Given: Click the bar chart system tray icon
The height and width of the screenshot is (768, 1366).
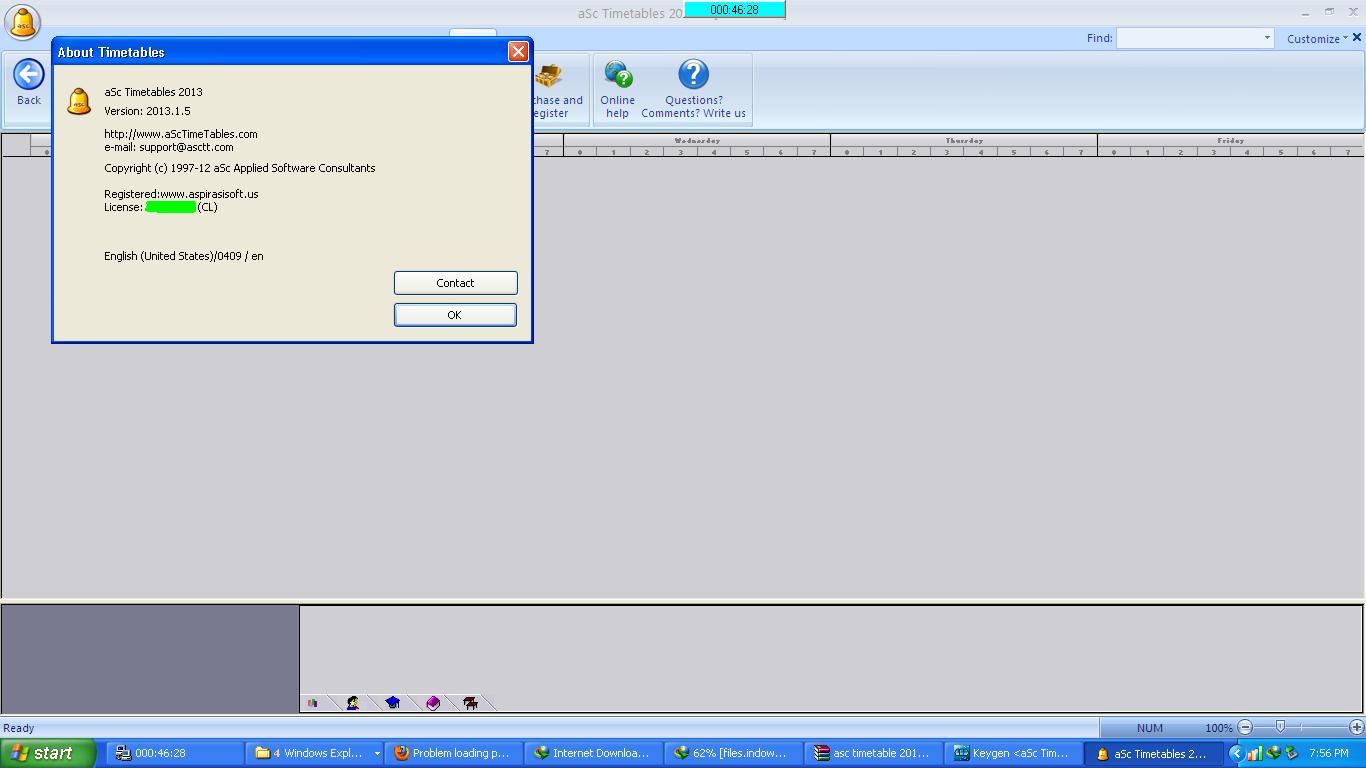Looking at the screenshot, I should pyautogui.click(x=1254, y=753).
